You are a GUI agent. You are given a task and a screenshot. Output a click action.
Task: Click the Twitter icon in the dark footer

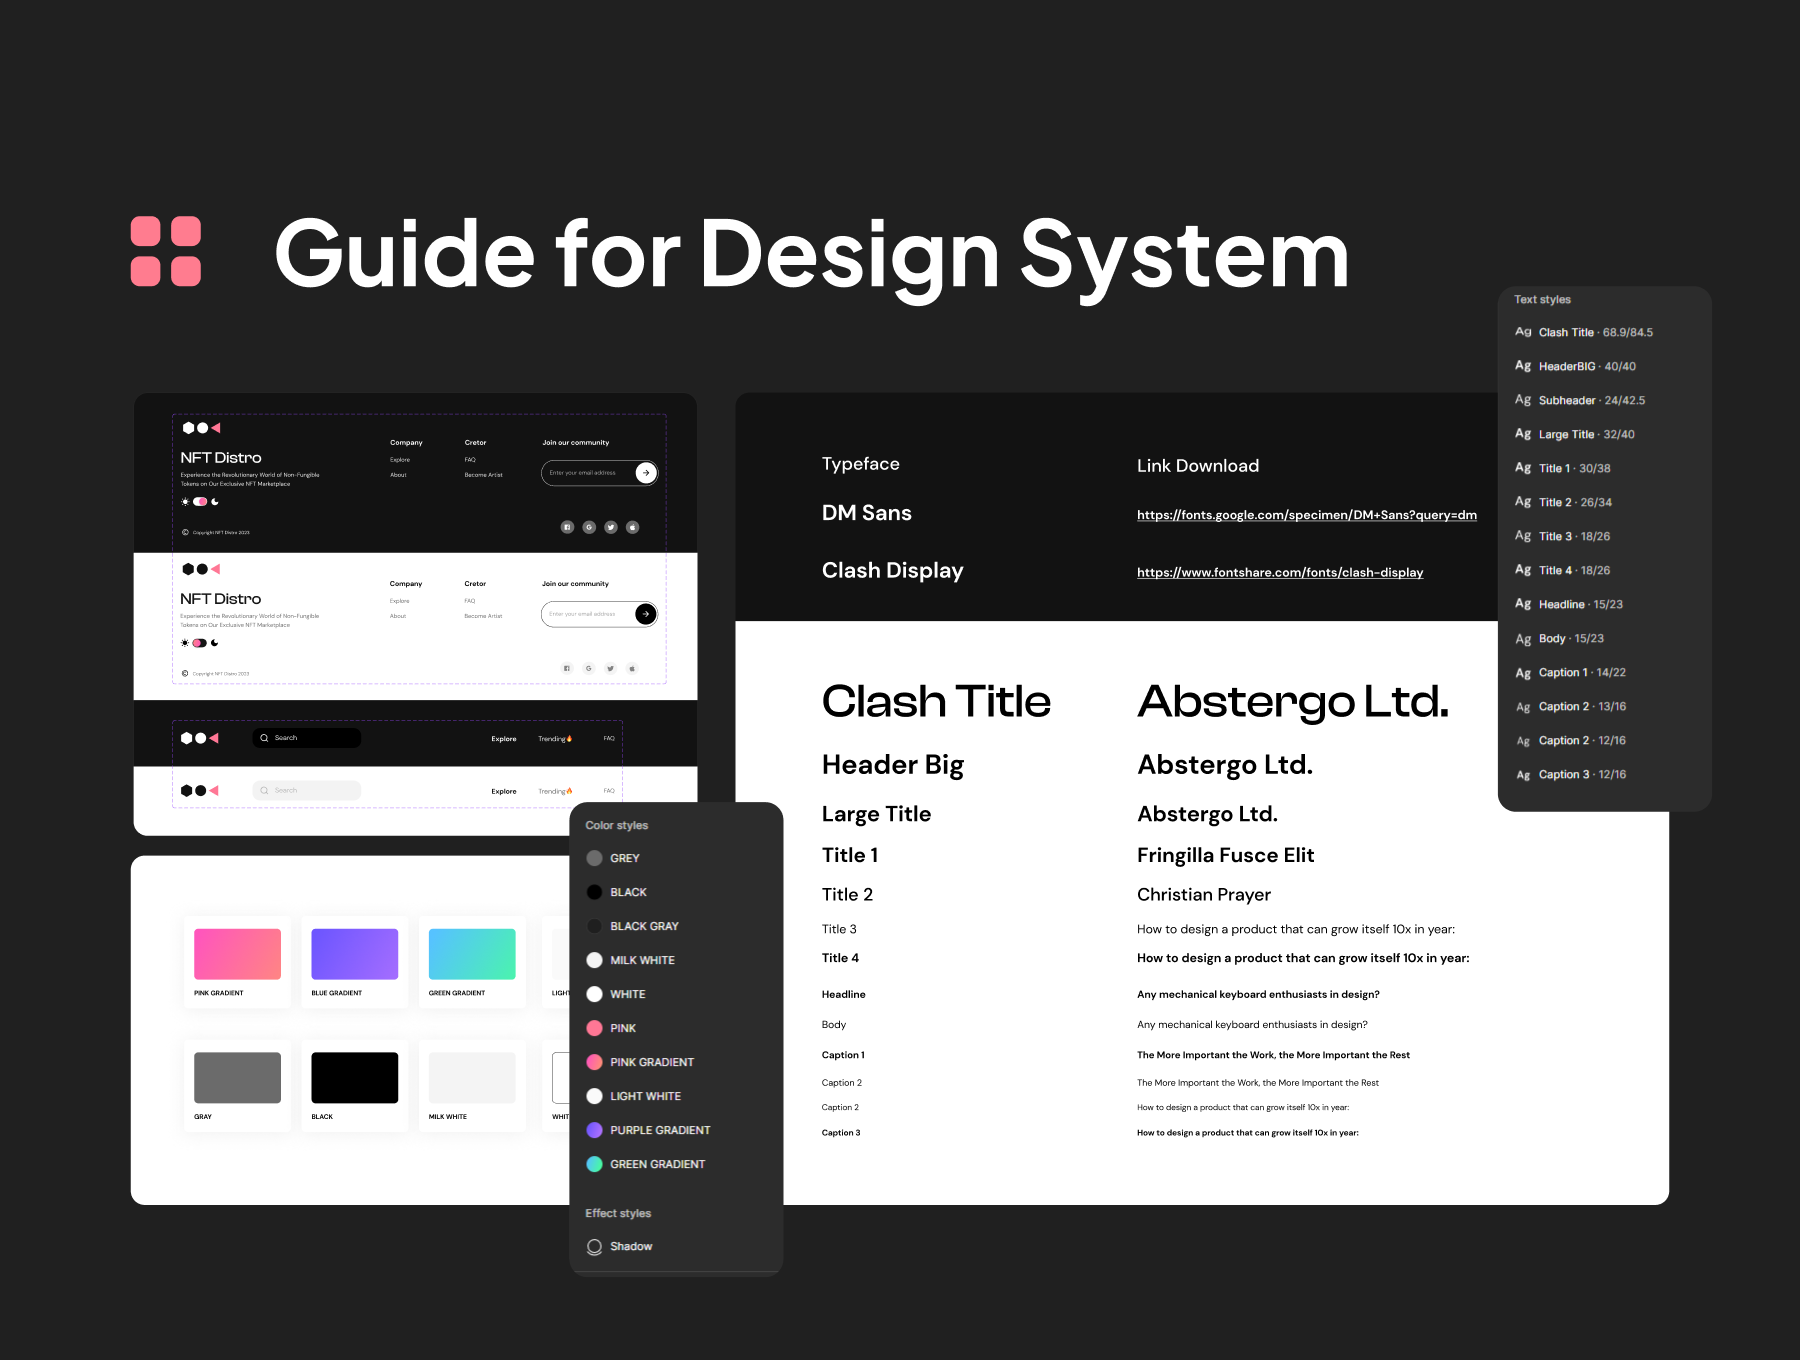tap(610, 527)
